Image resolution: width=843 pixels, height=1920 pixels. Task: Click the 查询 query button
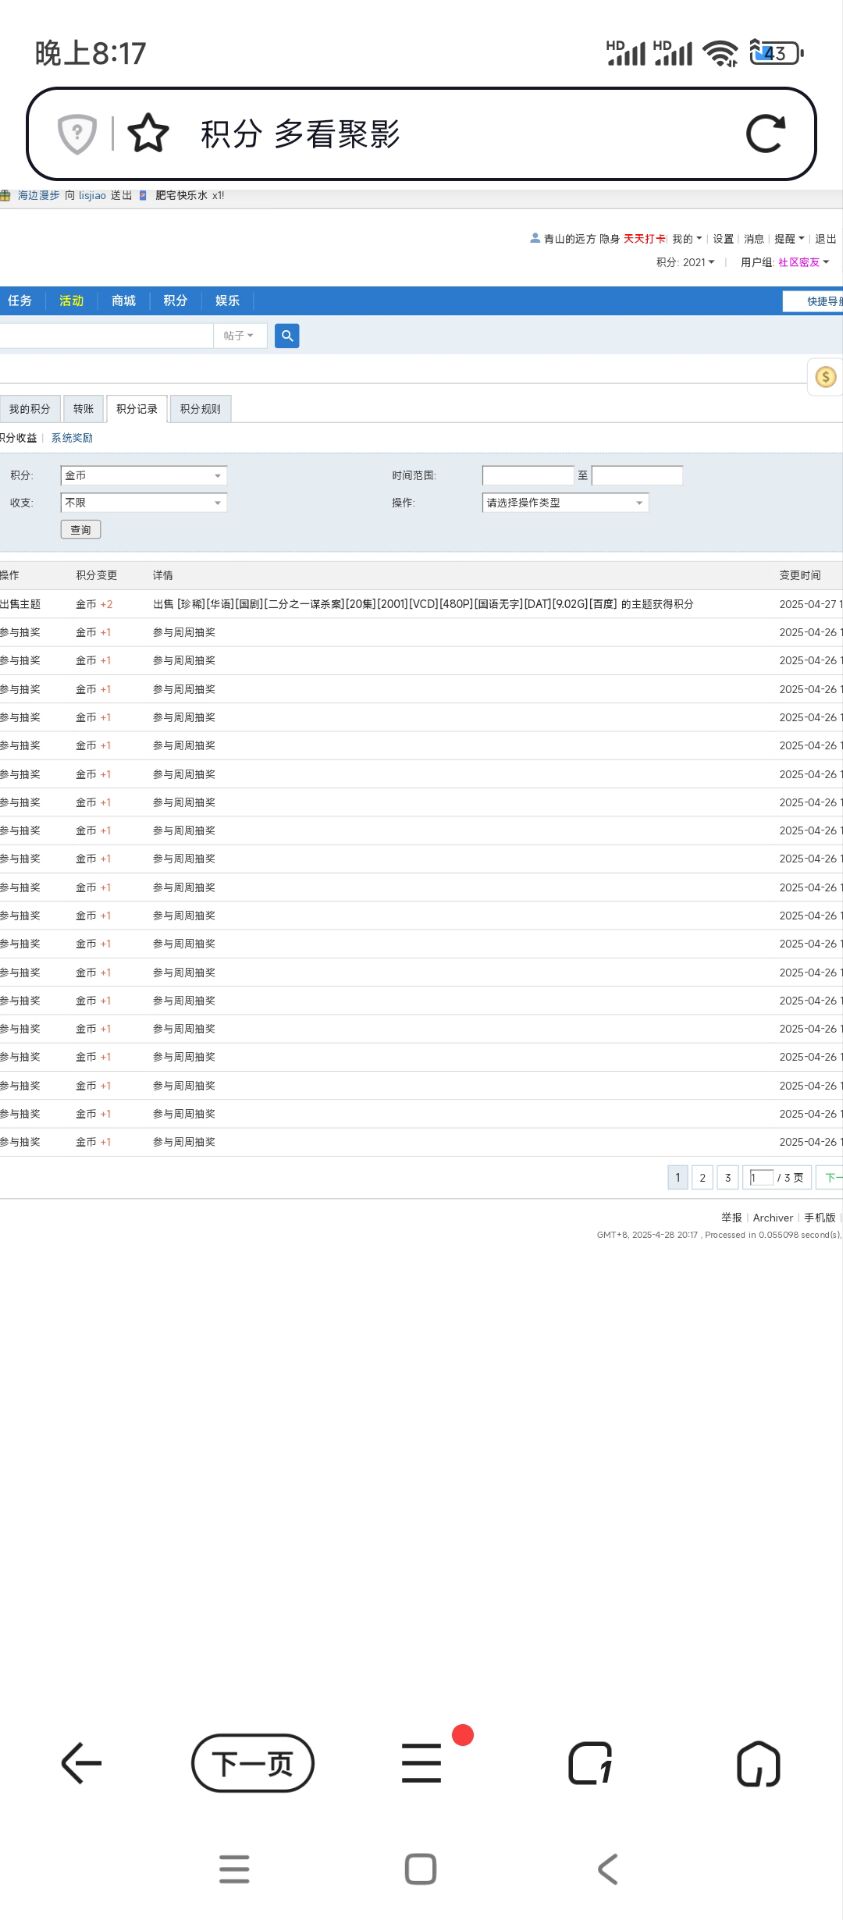point(81,530)
